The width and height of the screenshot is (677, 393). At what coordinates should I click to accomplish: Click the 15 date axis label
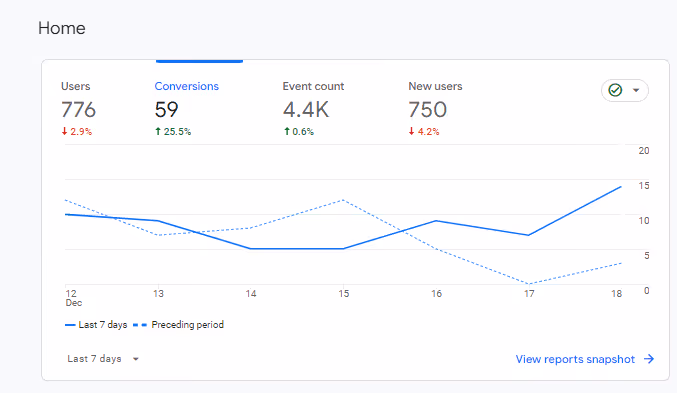click(344, 294)
